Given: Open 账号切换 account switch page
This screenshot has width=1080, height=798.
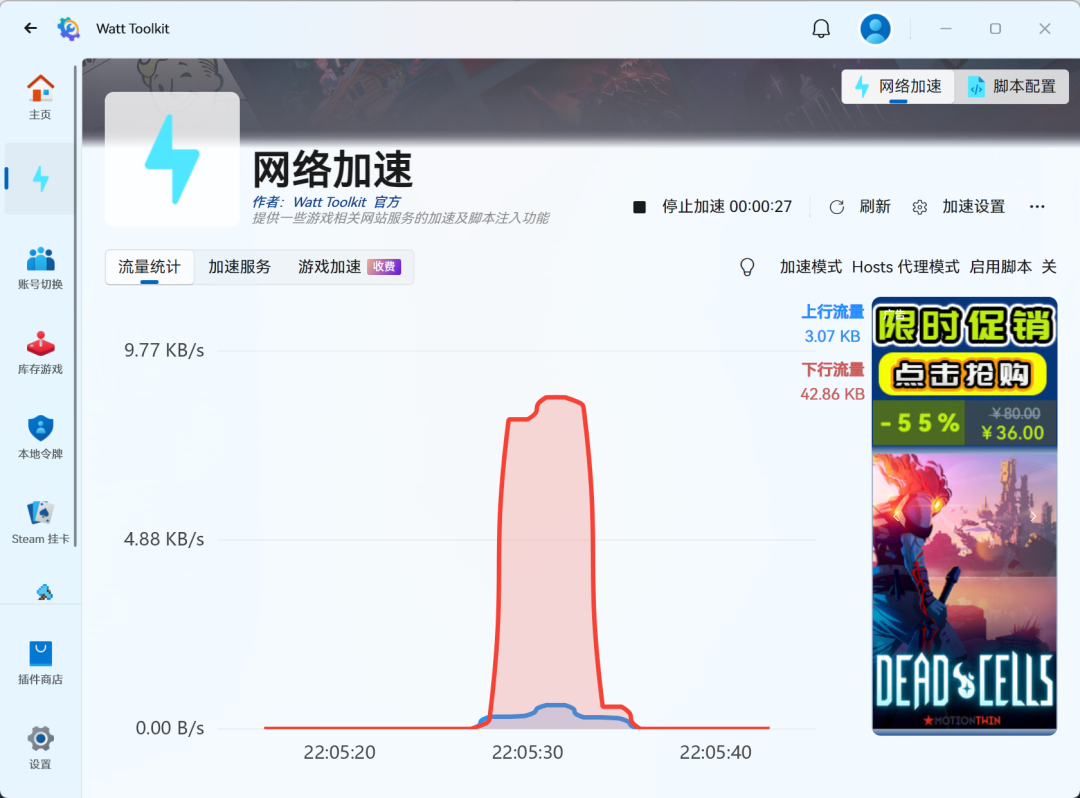Looking at the screenshot, I should [x=40, y=268].
